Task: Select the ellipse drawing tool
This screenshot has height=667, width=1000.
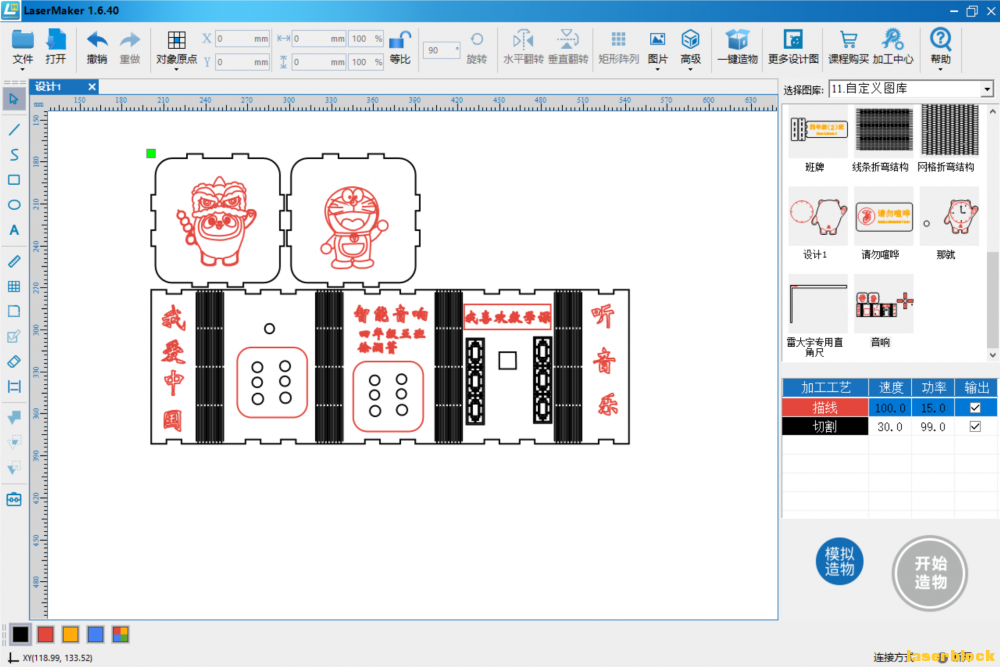Action: tap(14, 205)
